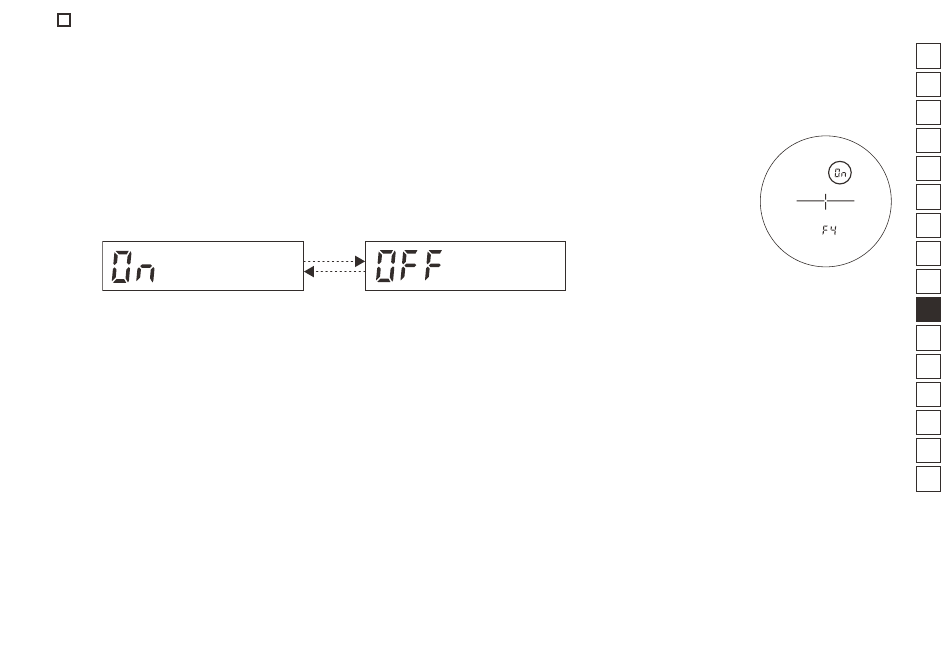
Task: Click the fourth square from top, right column
Action: click(928, 141)
